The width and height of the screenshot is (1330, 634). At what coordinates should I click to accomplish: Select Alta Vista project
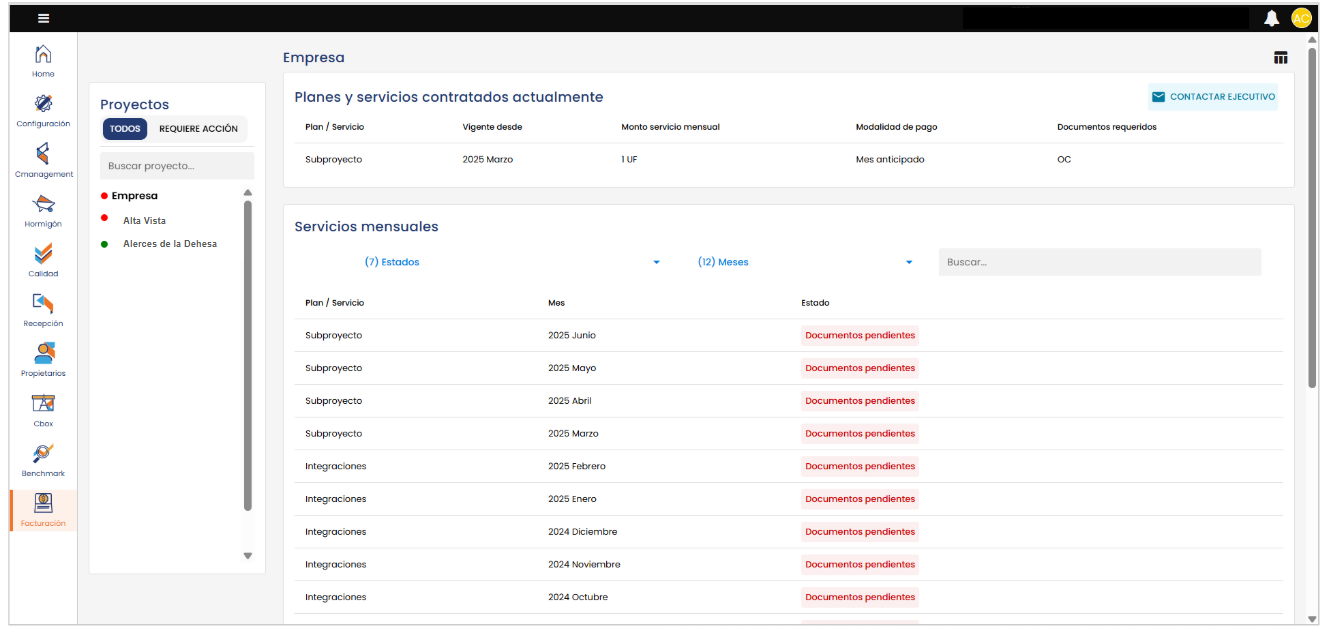point(144,220)
